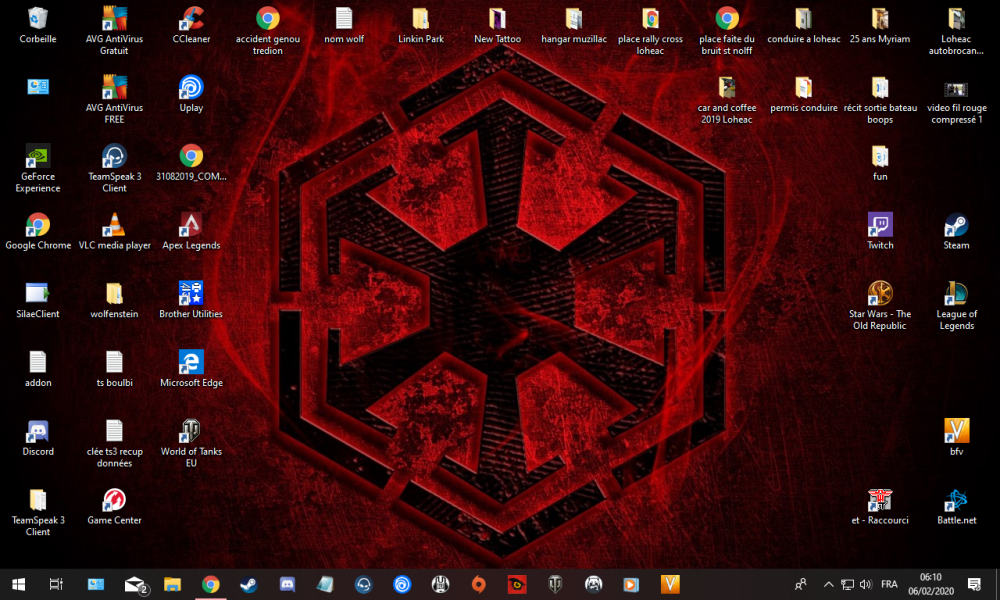Open the People icon in system tray
1000x600 pixels.
pos(800,584)
